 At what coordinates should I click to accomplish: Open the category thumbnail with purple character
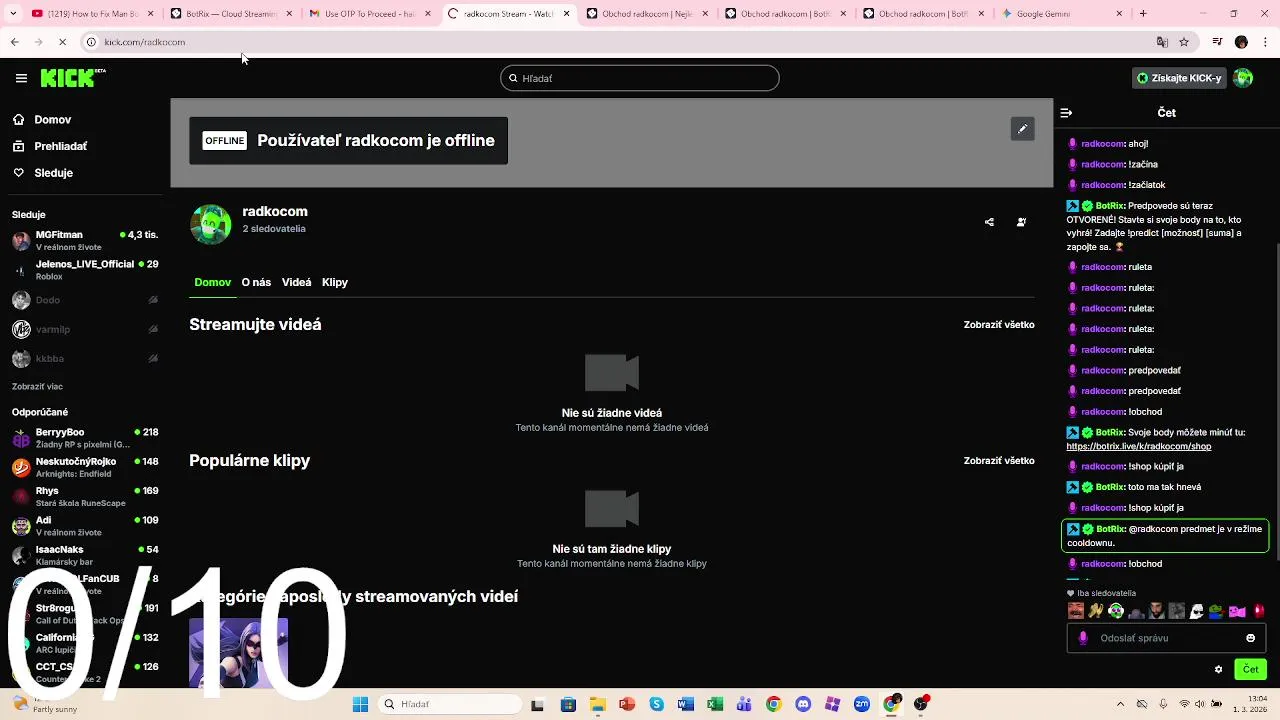[239, 653]
